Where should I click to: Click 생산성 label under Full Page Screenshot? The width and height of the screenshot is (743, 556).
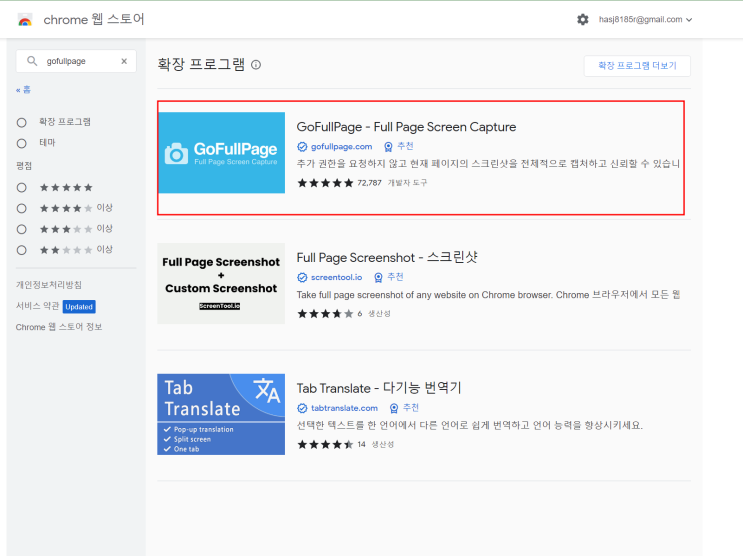click(380, 314)
